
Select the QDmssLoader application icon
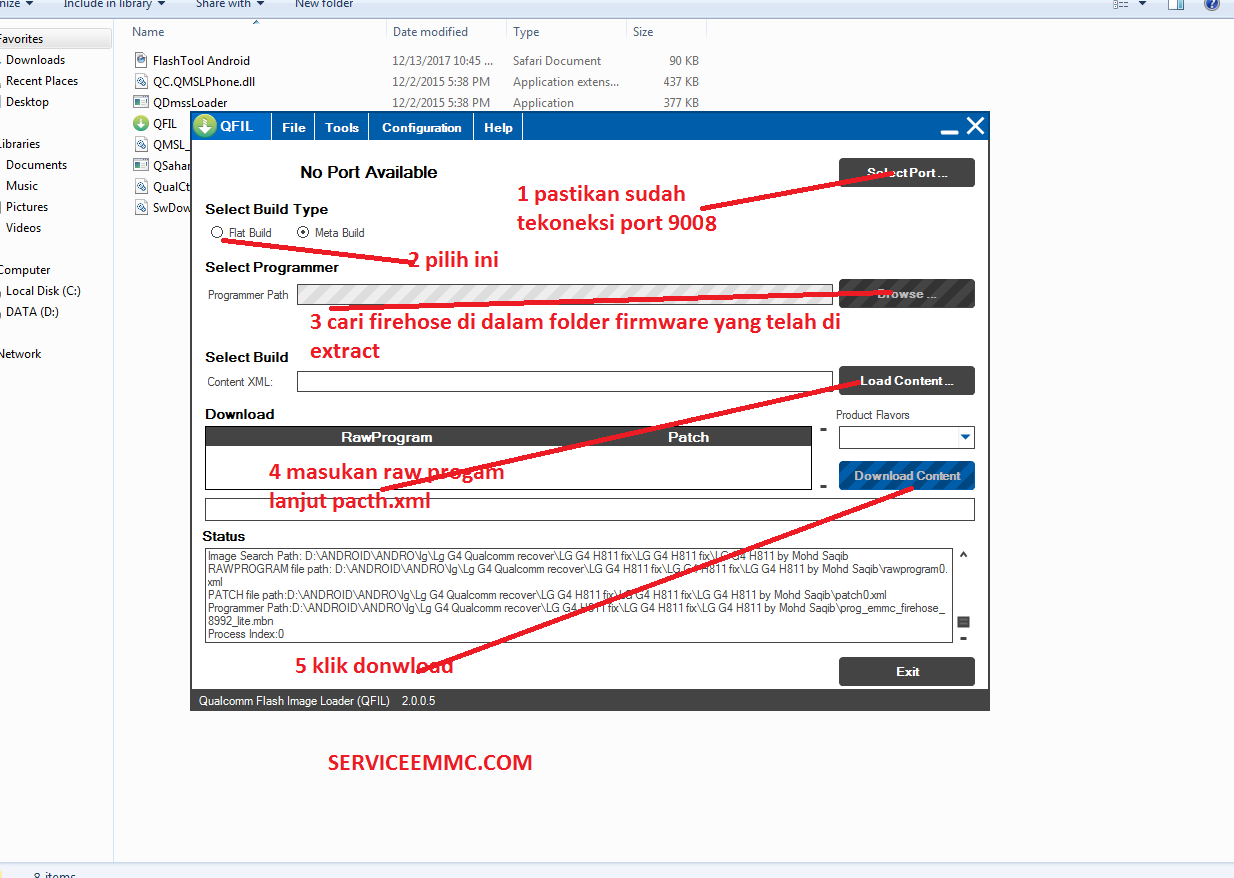[x=141, y=103]
